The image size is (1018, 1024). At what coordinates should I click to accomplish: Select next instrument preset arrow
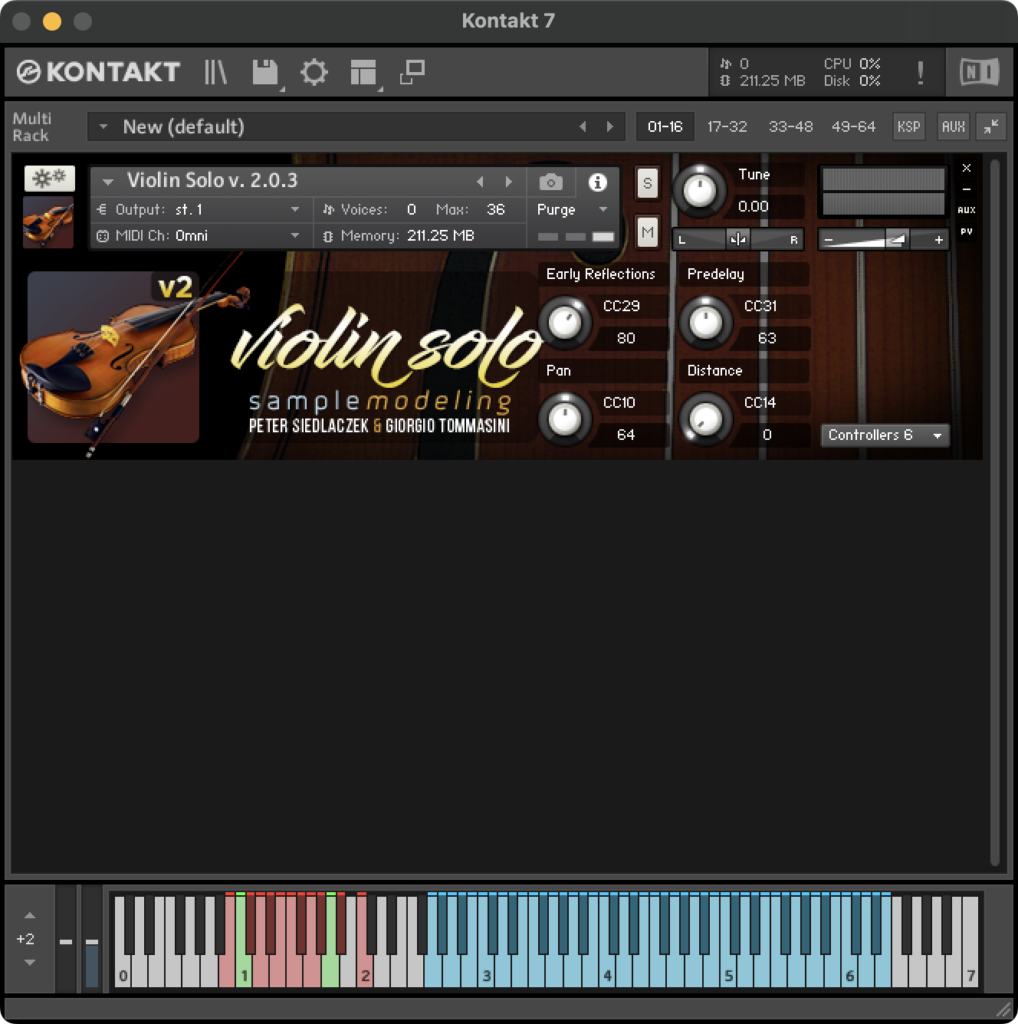tap(509, 182)
